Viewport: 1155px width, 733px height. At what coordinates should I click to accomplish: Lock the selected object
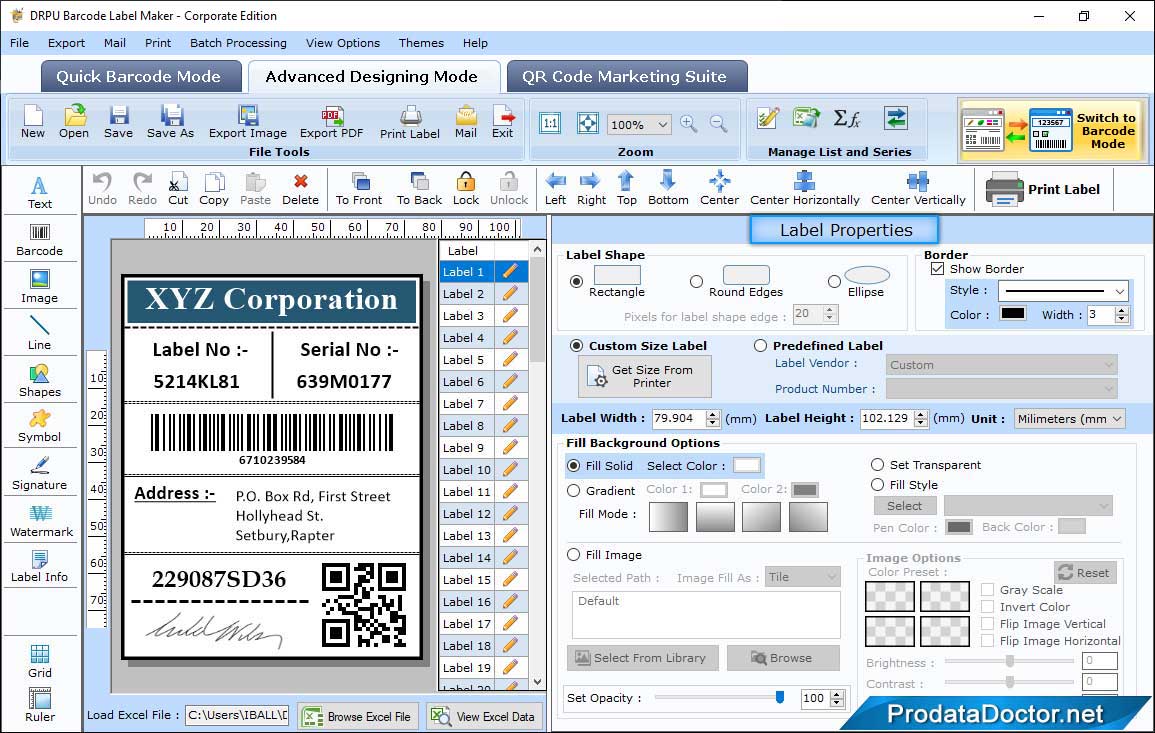point(466,189)
